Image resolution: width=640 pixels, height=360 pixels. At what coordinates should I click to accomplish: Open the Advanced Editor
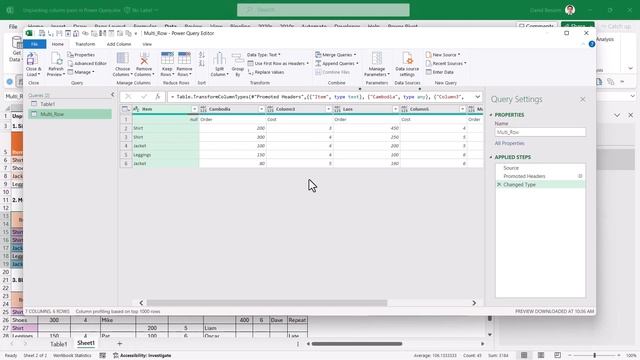(87, 63)
